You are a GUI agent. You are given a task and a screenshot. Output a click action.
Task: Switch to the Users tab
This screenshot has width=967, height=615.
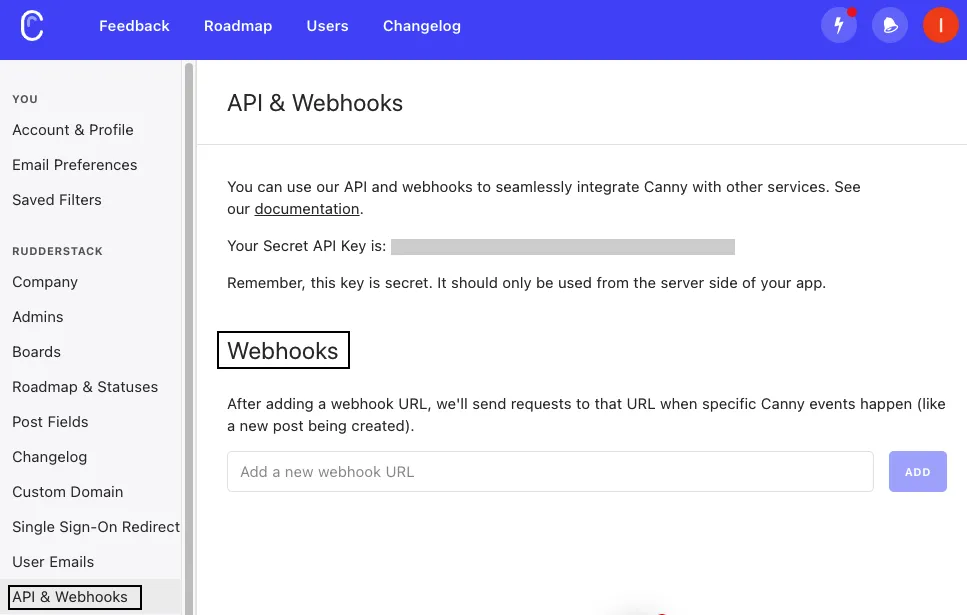(x=327, y=26)
